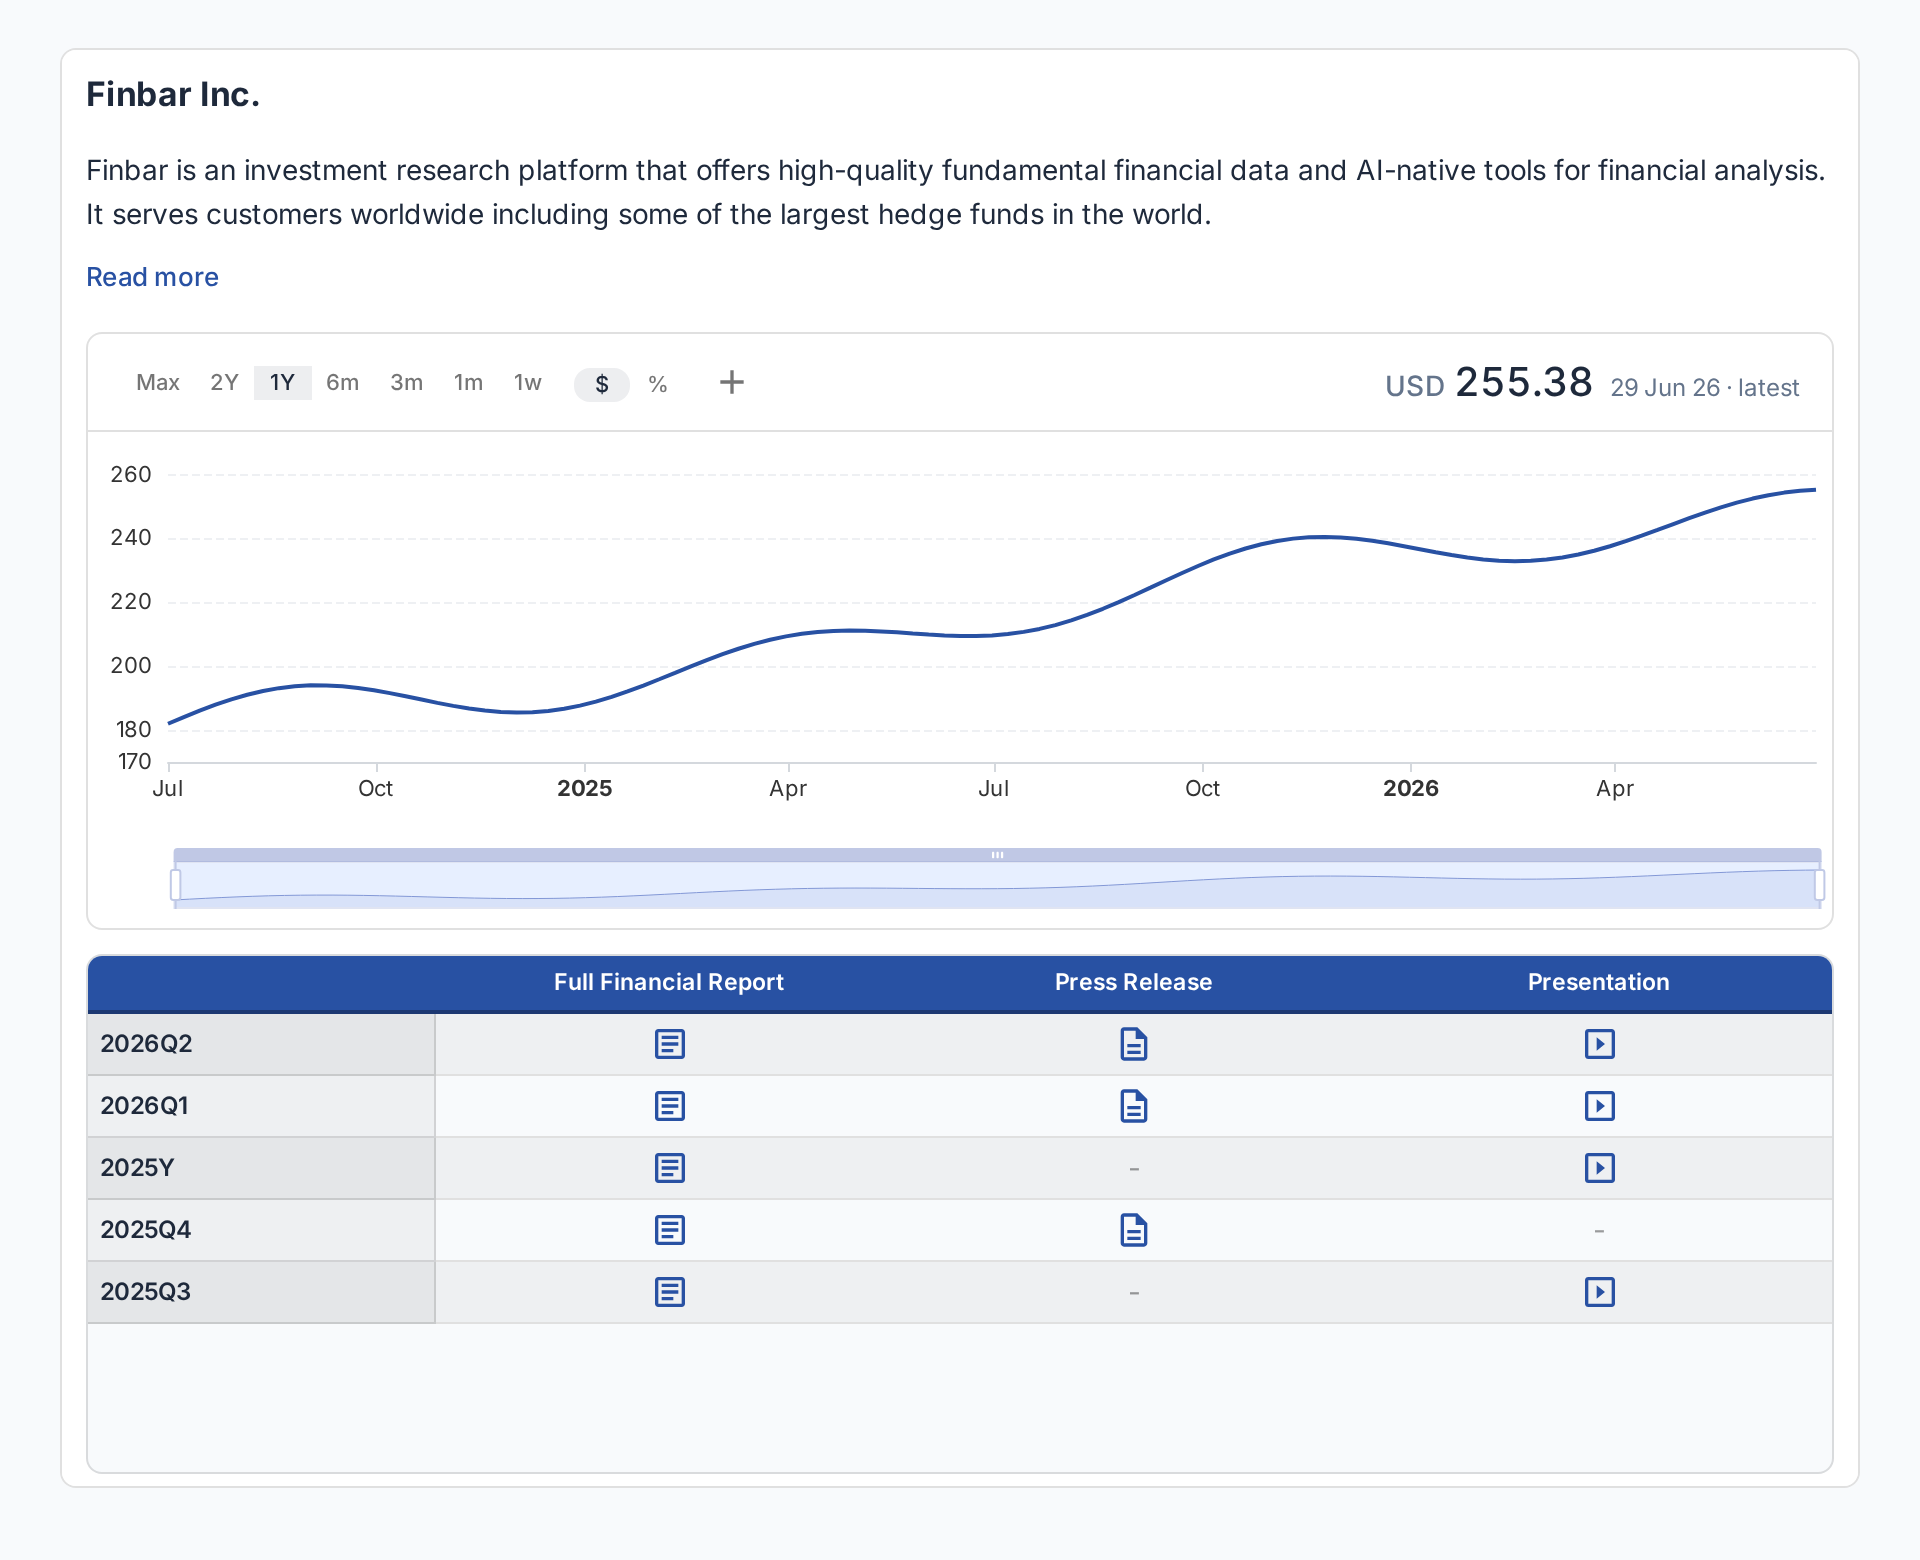Open the 2026Q2 full financial report icon
This screenshot has height=1560, width=1920.
pos(669,1044)
